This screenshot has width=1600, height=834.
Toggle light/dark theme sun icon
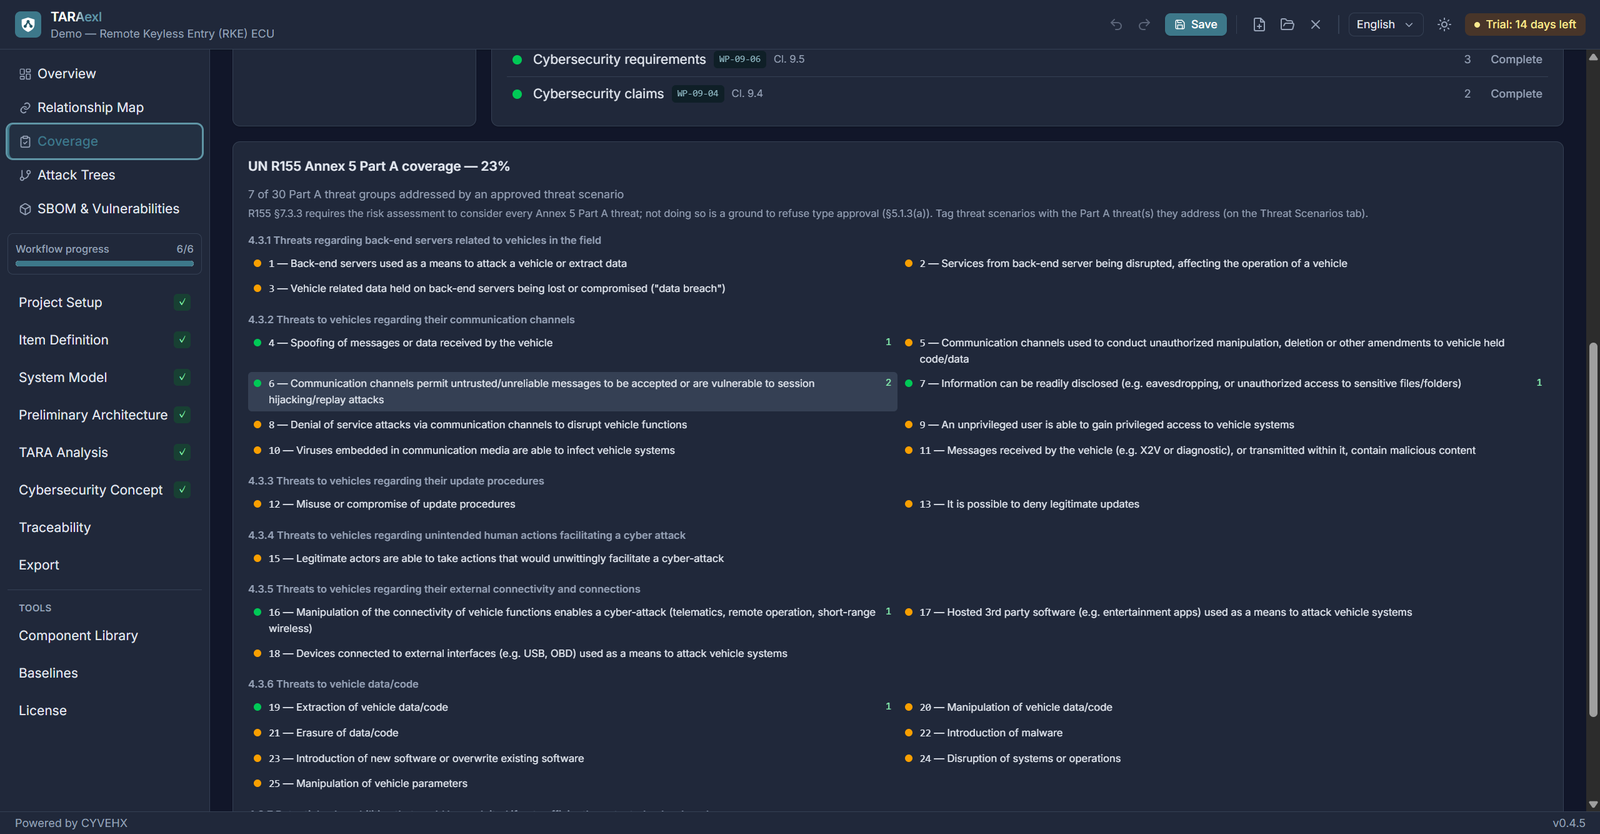coord(1444,24)
